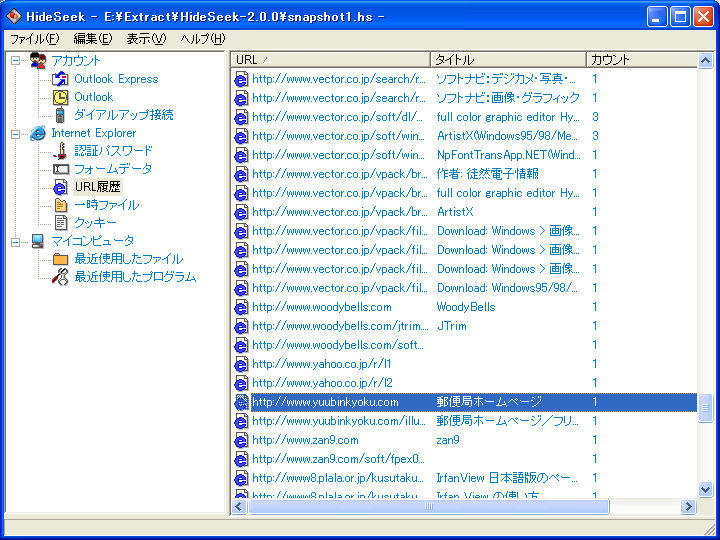The width and height of the screenshot is (720, 540).
Task: Sort by the URL column header
Action: pos(331,60)
